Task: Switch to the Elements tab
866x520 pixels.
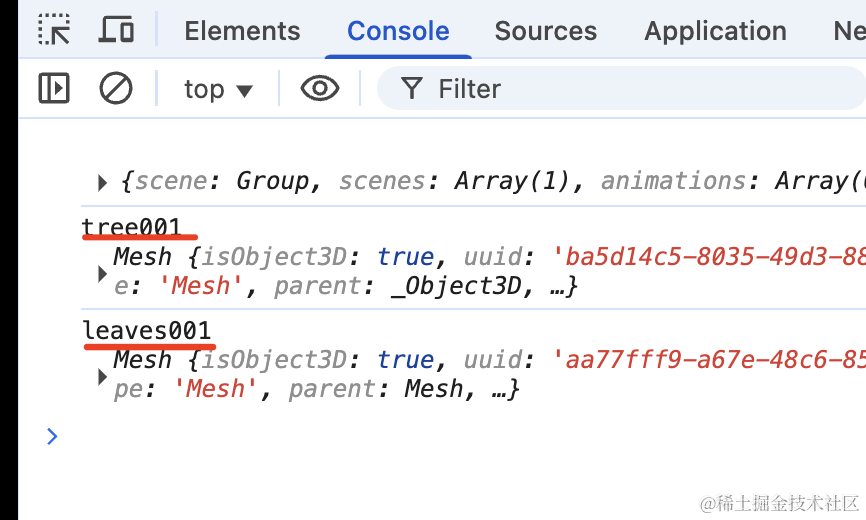Action: coord(242,31)
